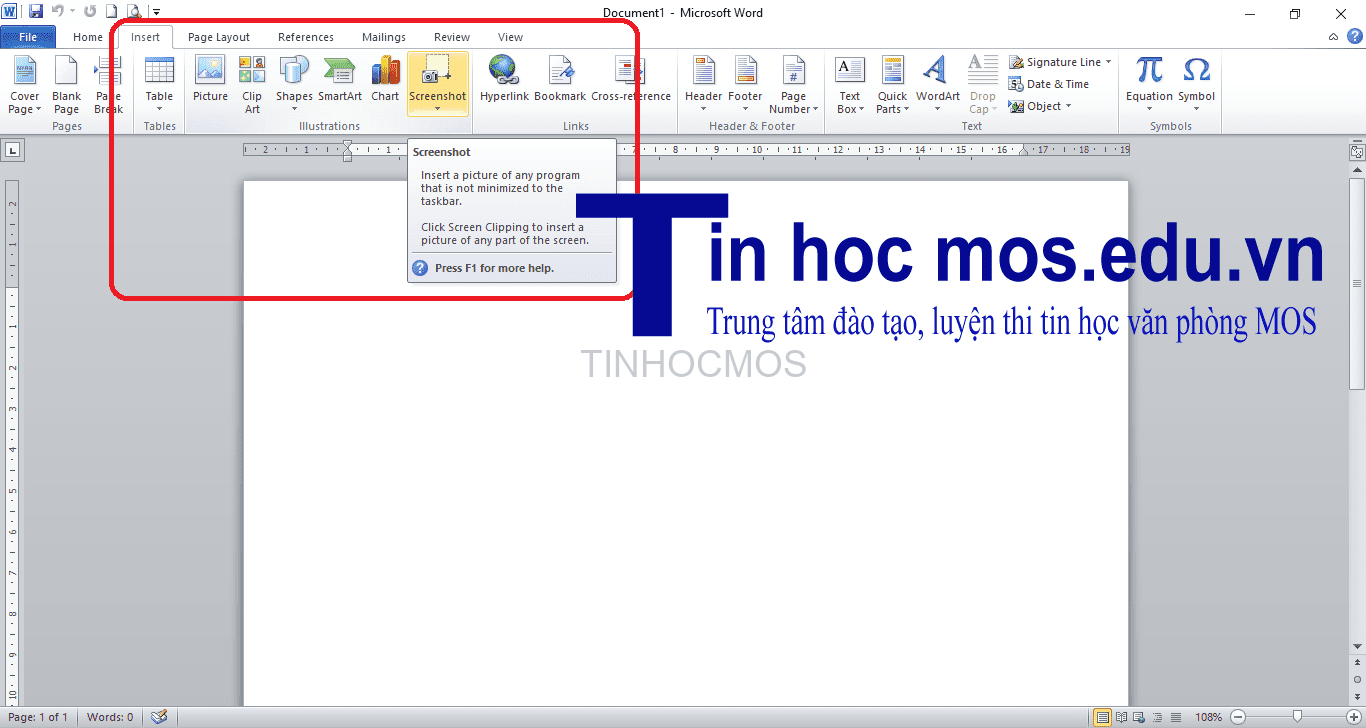Open the Table dropdown
This screenshot has width=1366, height=728.
pos(159,85)
